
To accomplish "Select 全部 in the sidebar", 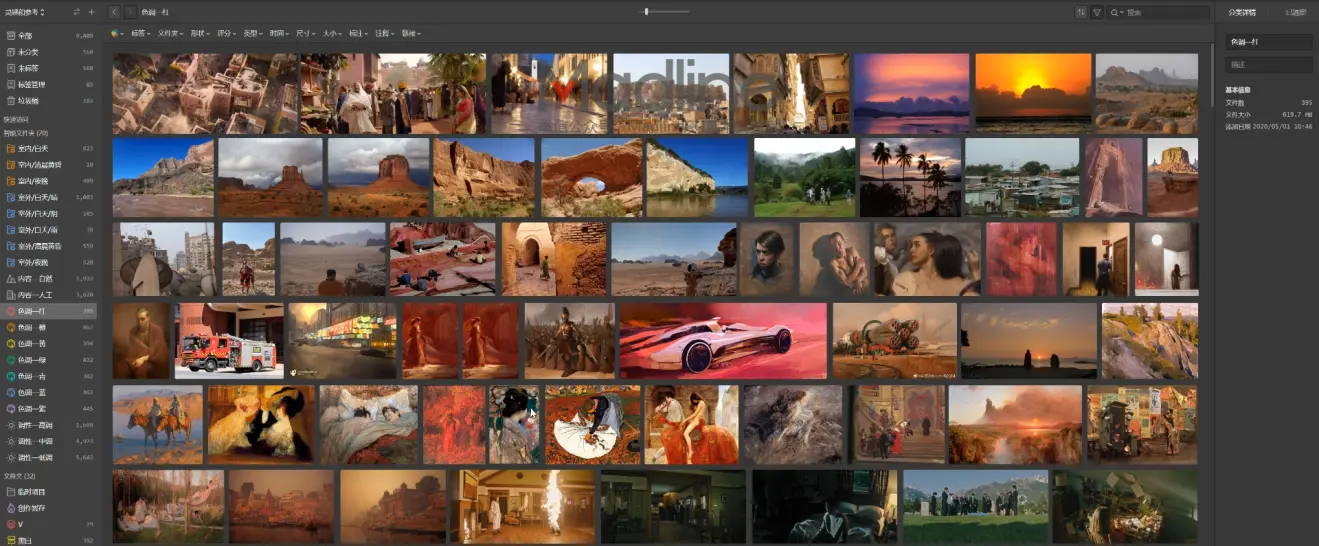I will [48, 35].
